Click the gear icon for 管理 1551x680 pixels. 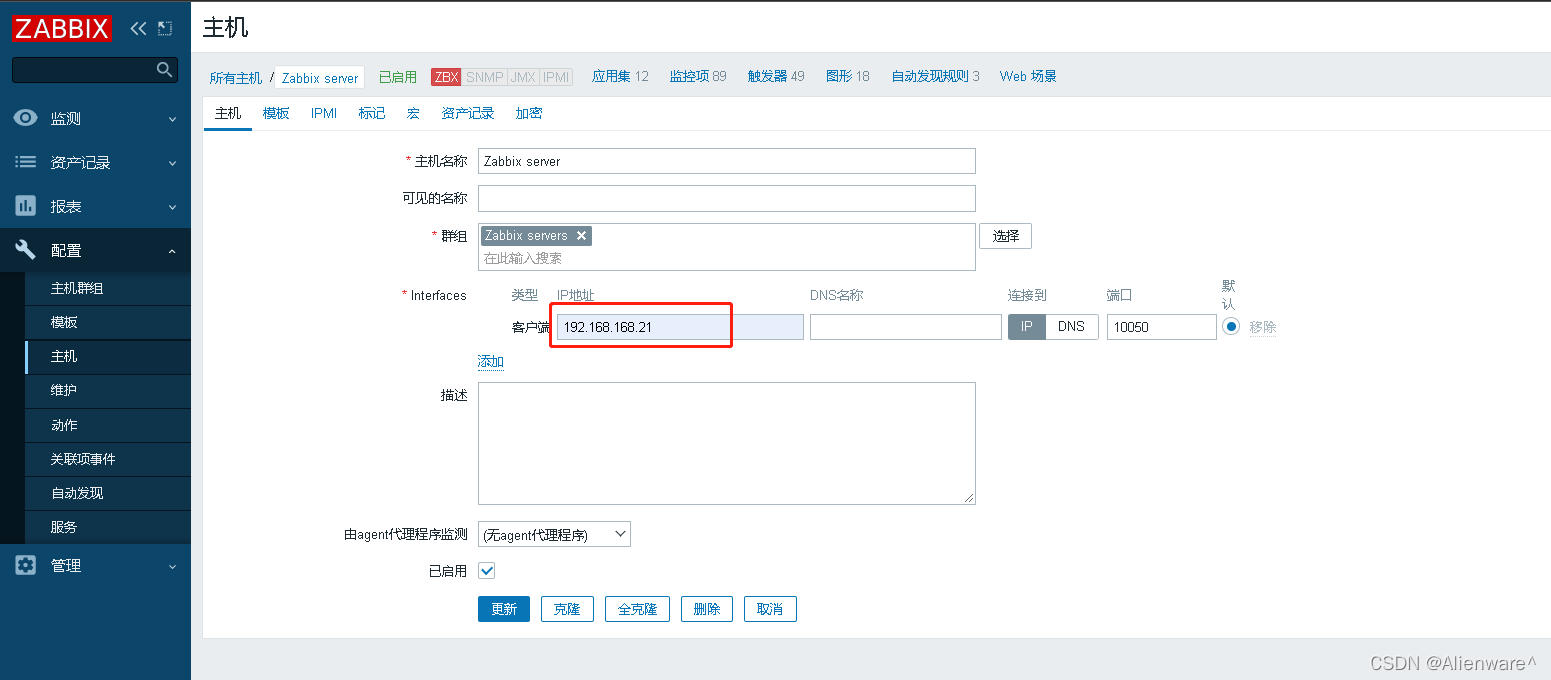[x=26, y=565]
